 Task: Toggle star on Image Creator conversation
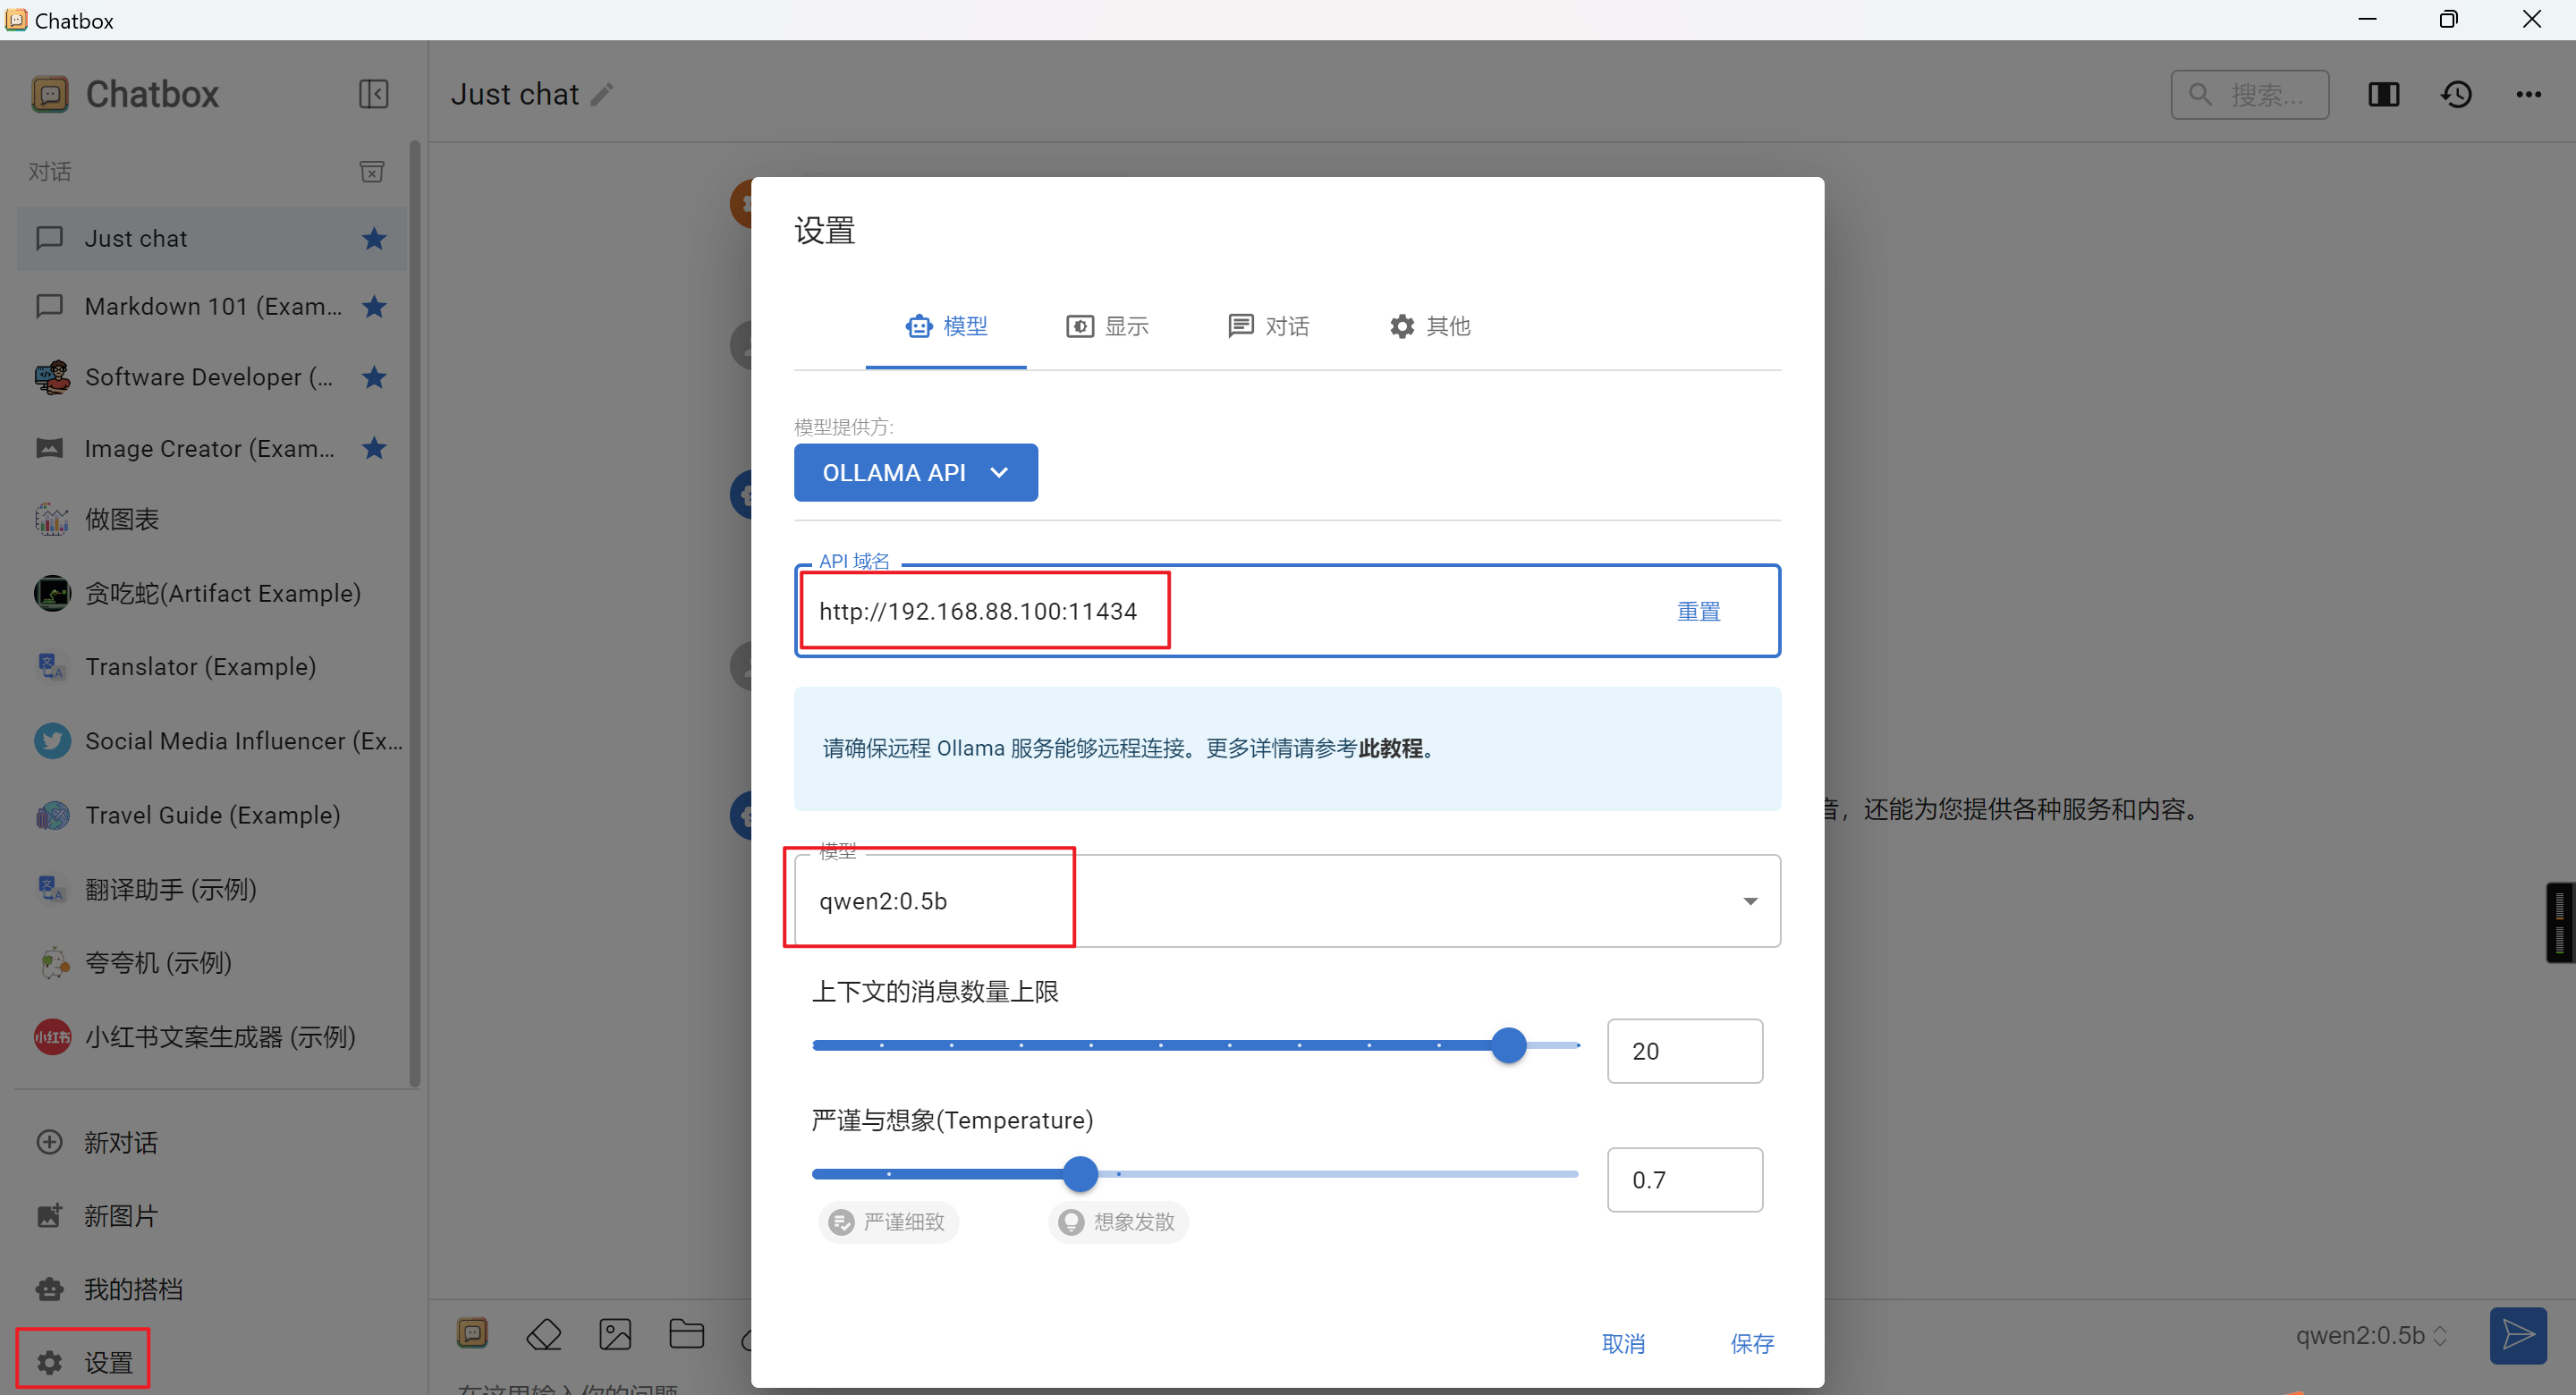coord(374,448)
